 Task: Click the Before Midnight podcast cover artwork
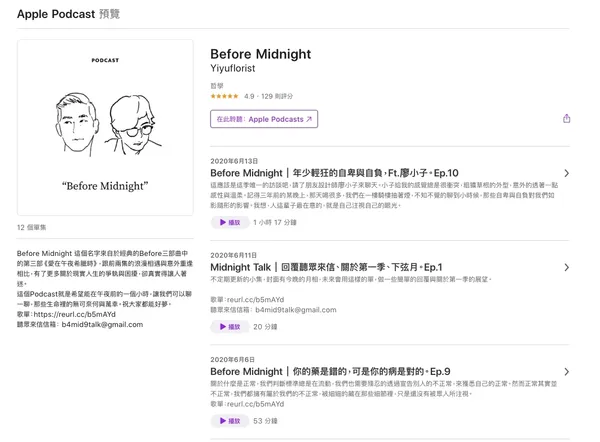(105, 127)
